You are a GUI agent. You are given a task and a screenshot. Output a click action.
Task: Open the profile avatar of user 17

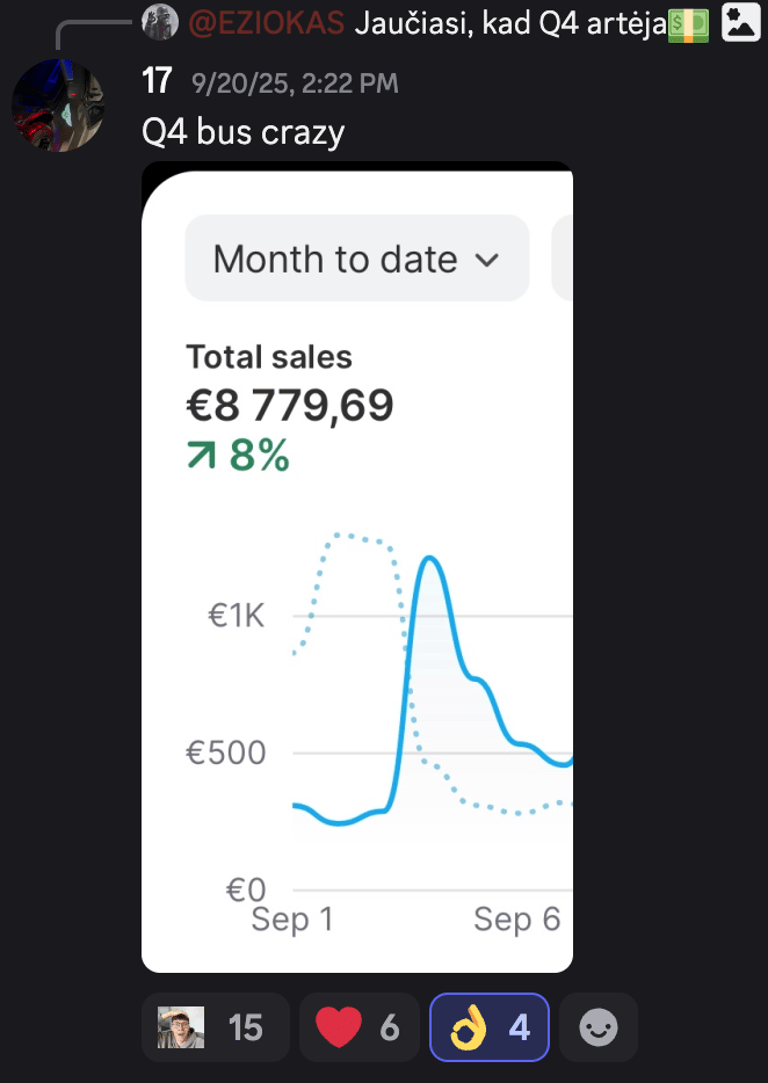click(57, 104)
